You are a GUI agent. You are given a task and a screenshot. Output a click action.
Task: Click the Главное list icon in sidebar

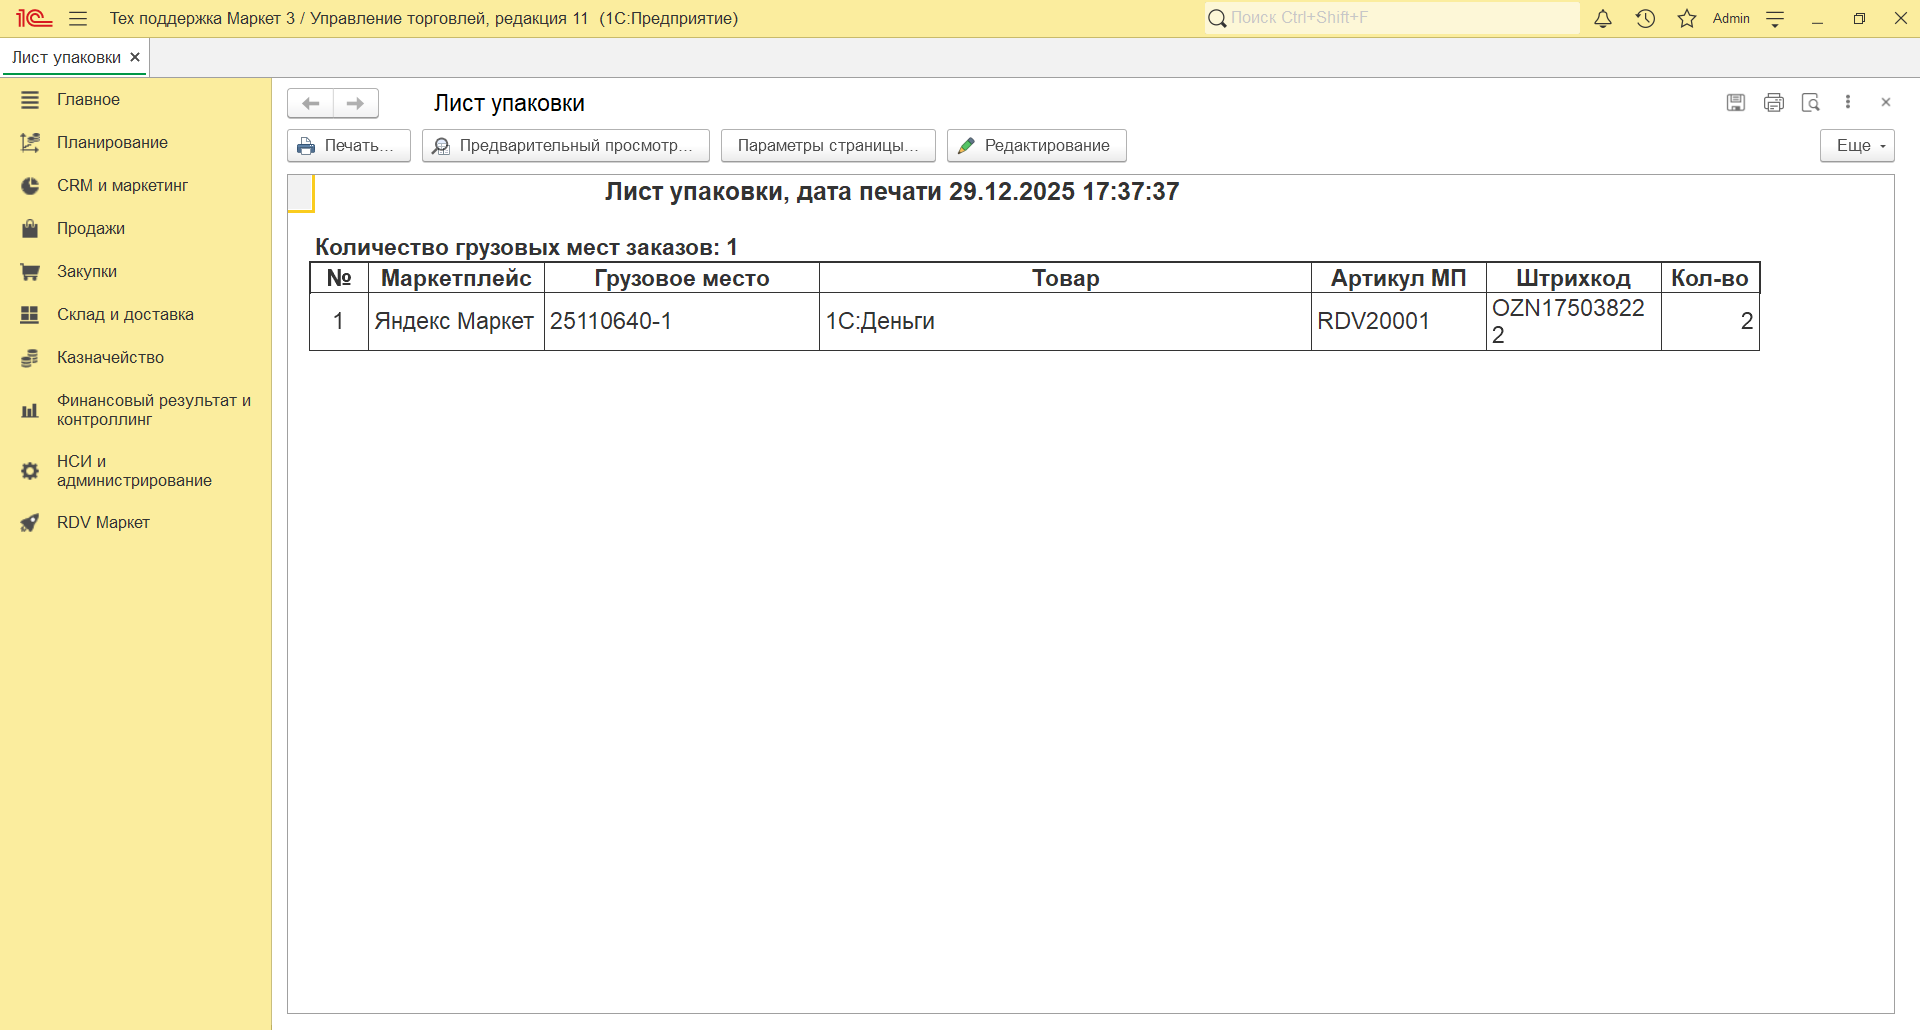(x=30, y=100)
